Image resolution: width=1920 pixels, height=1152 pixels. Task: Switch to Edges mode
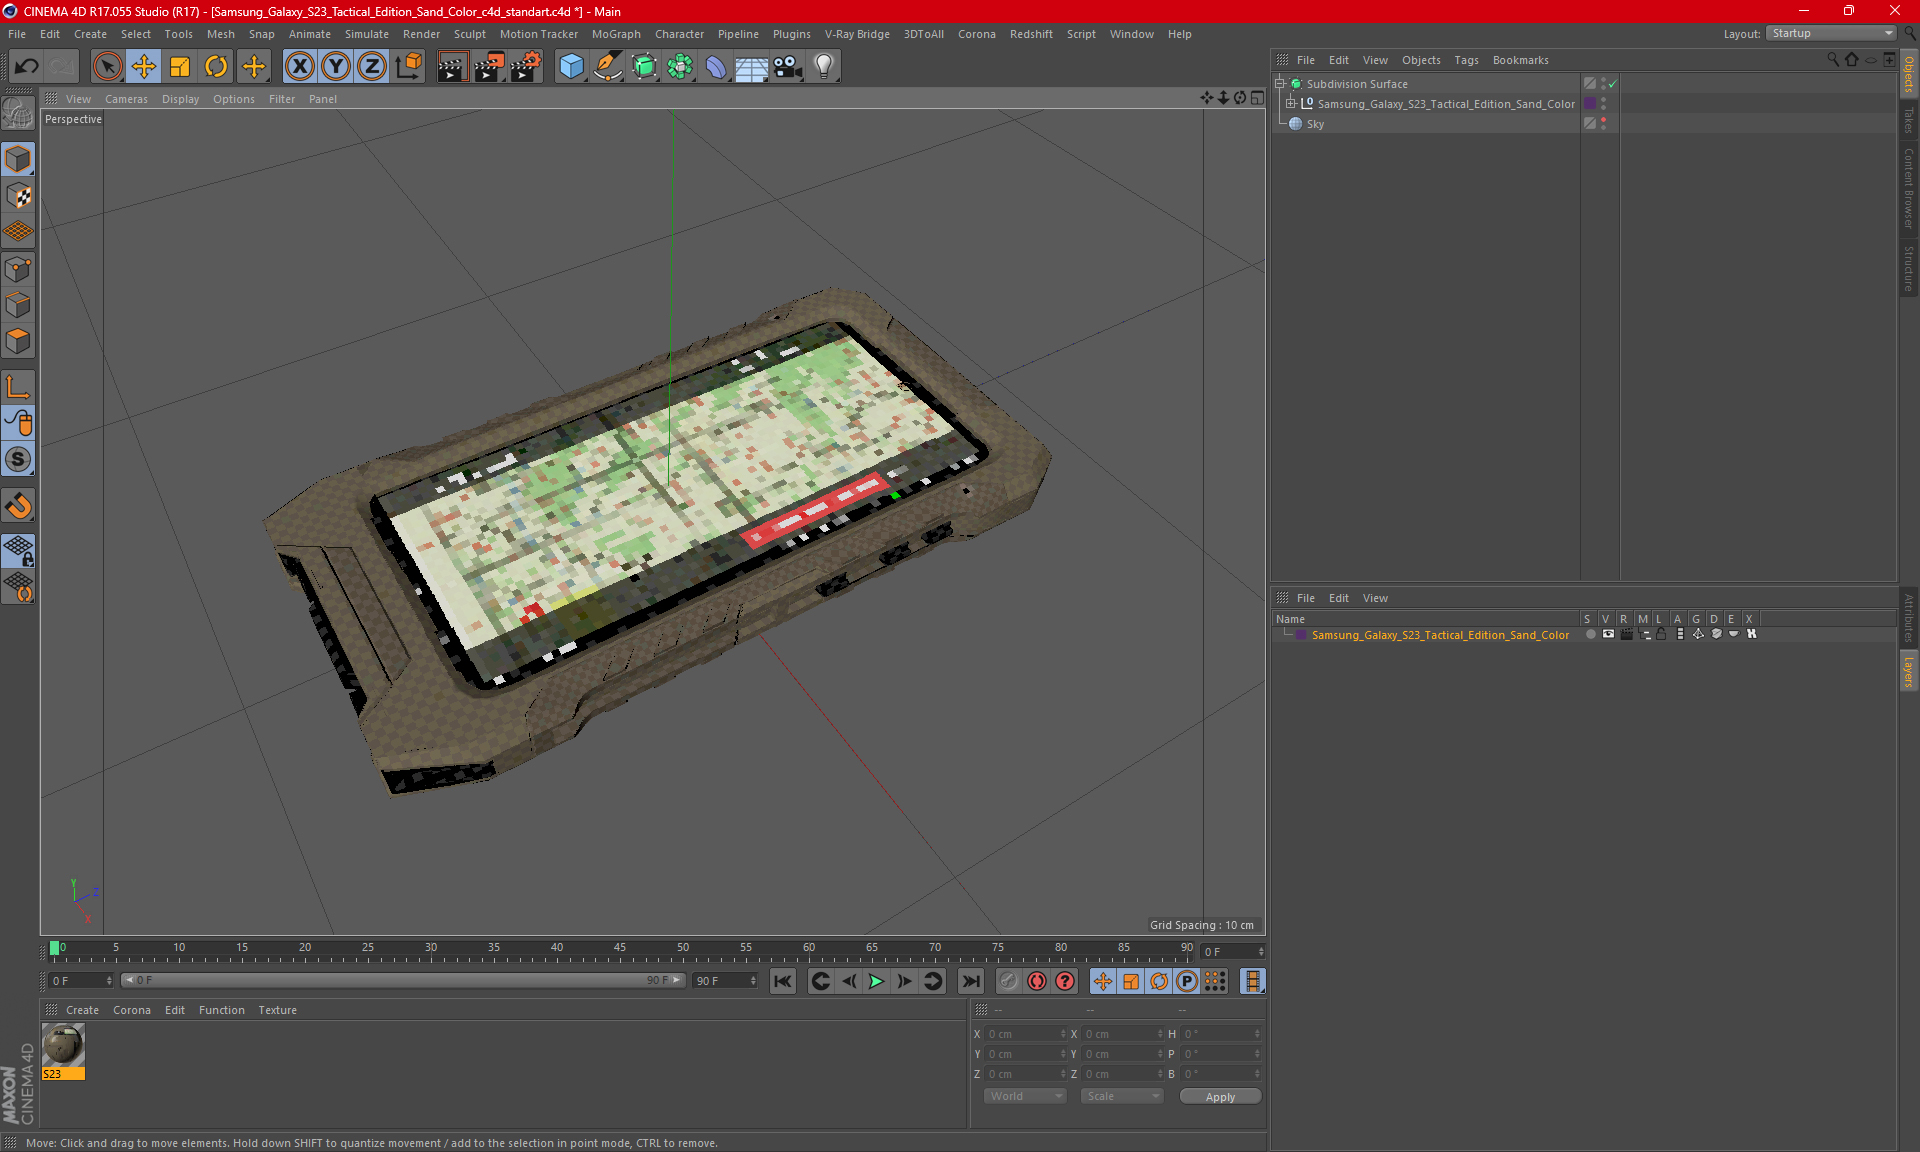click(x=18, y=305)
